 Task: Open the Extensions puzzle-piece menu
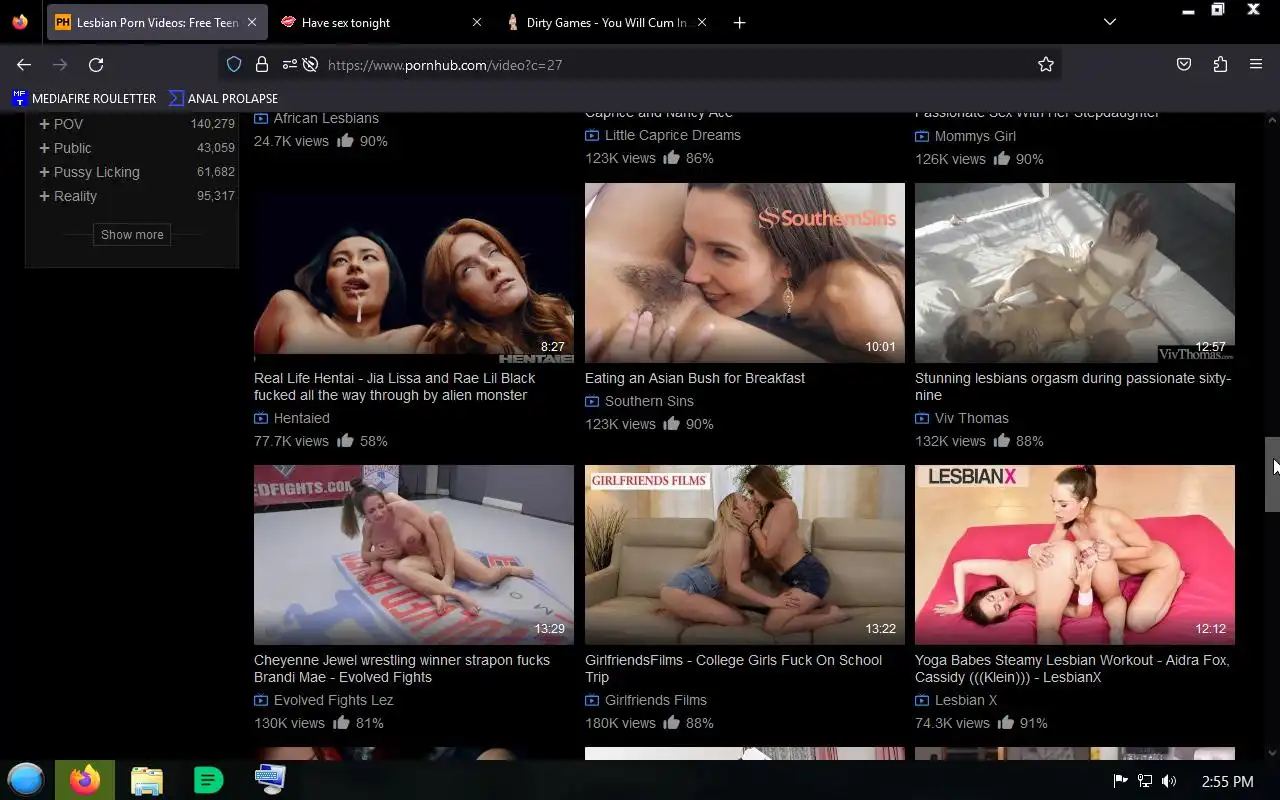click(1220, 64)
